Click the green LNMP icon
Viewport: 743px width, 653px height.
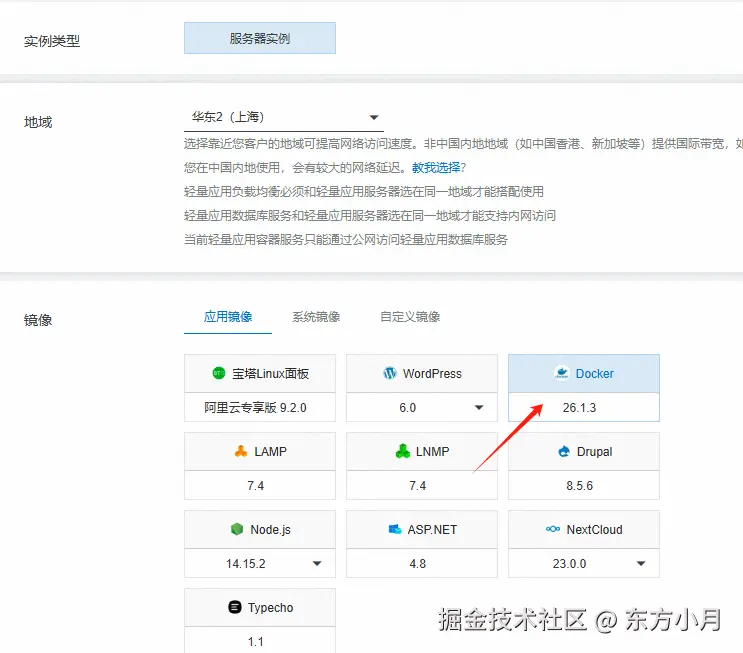pos(402,451)
